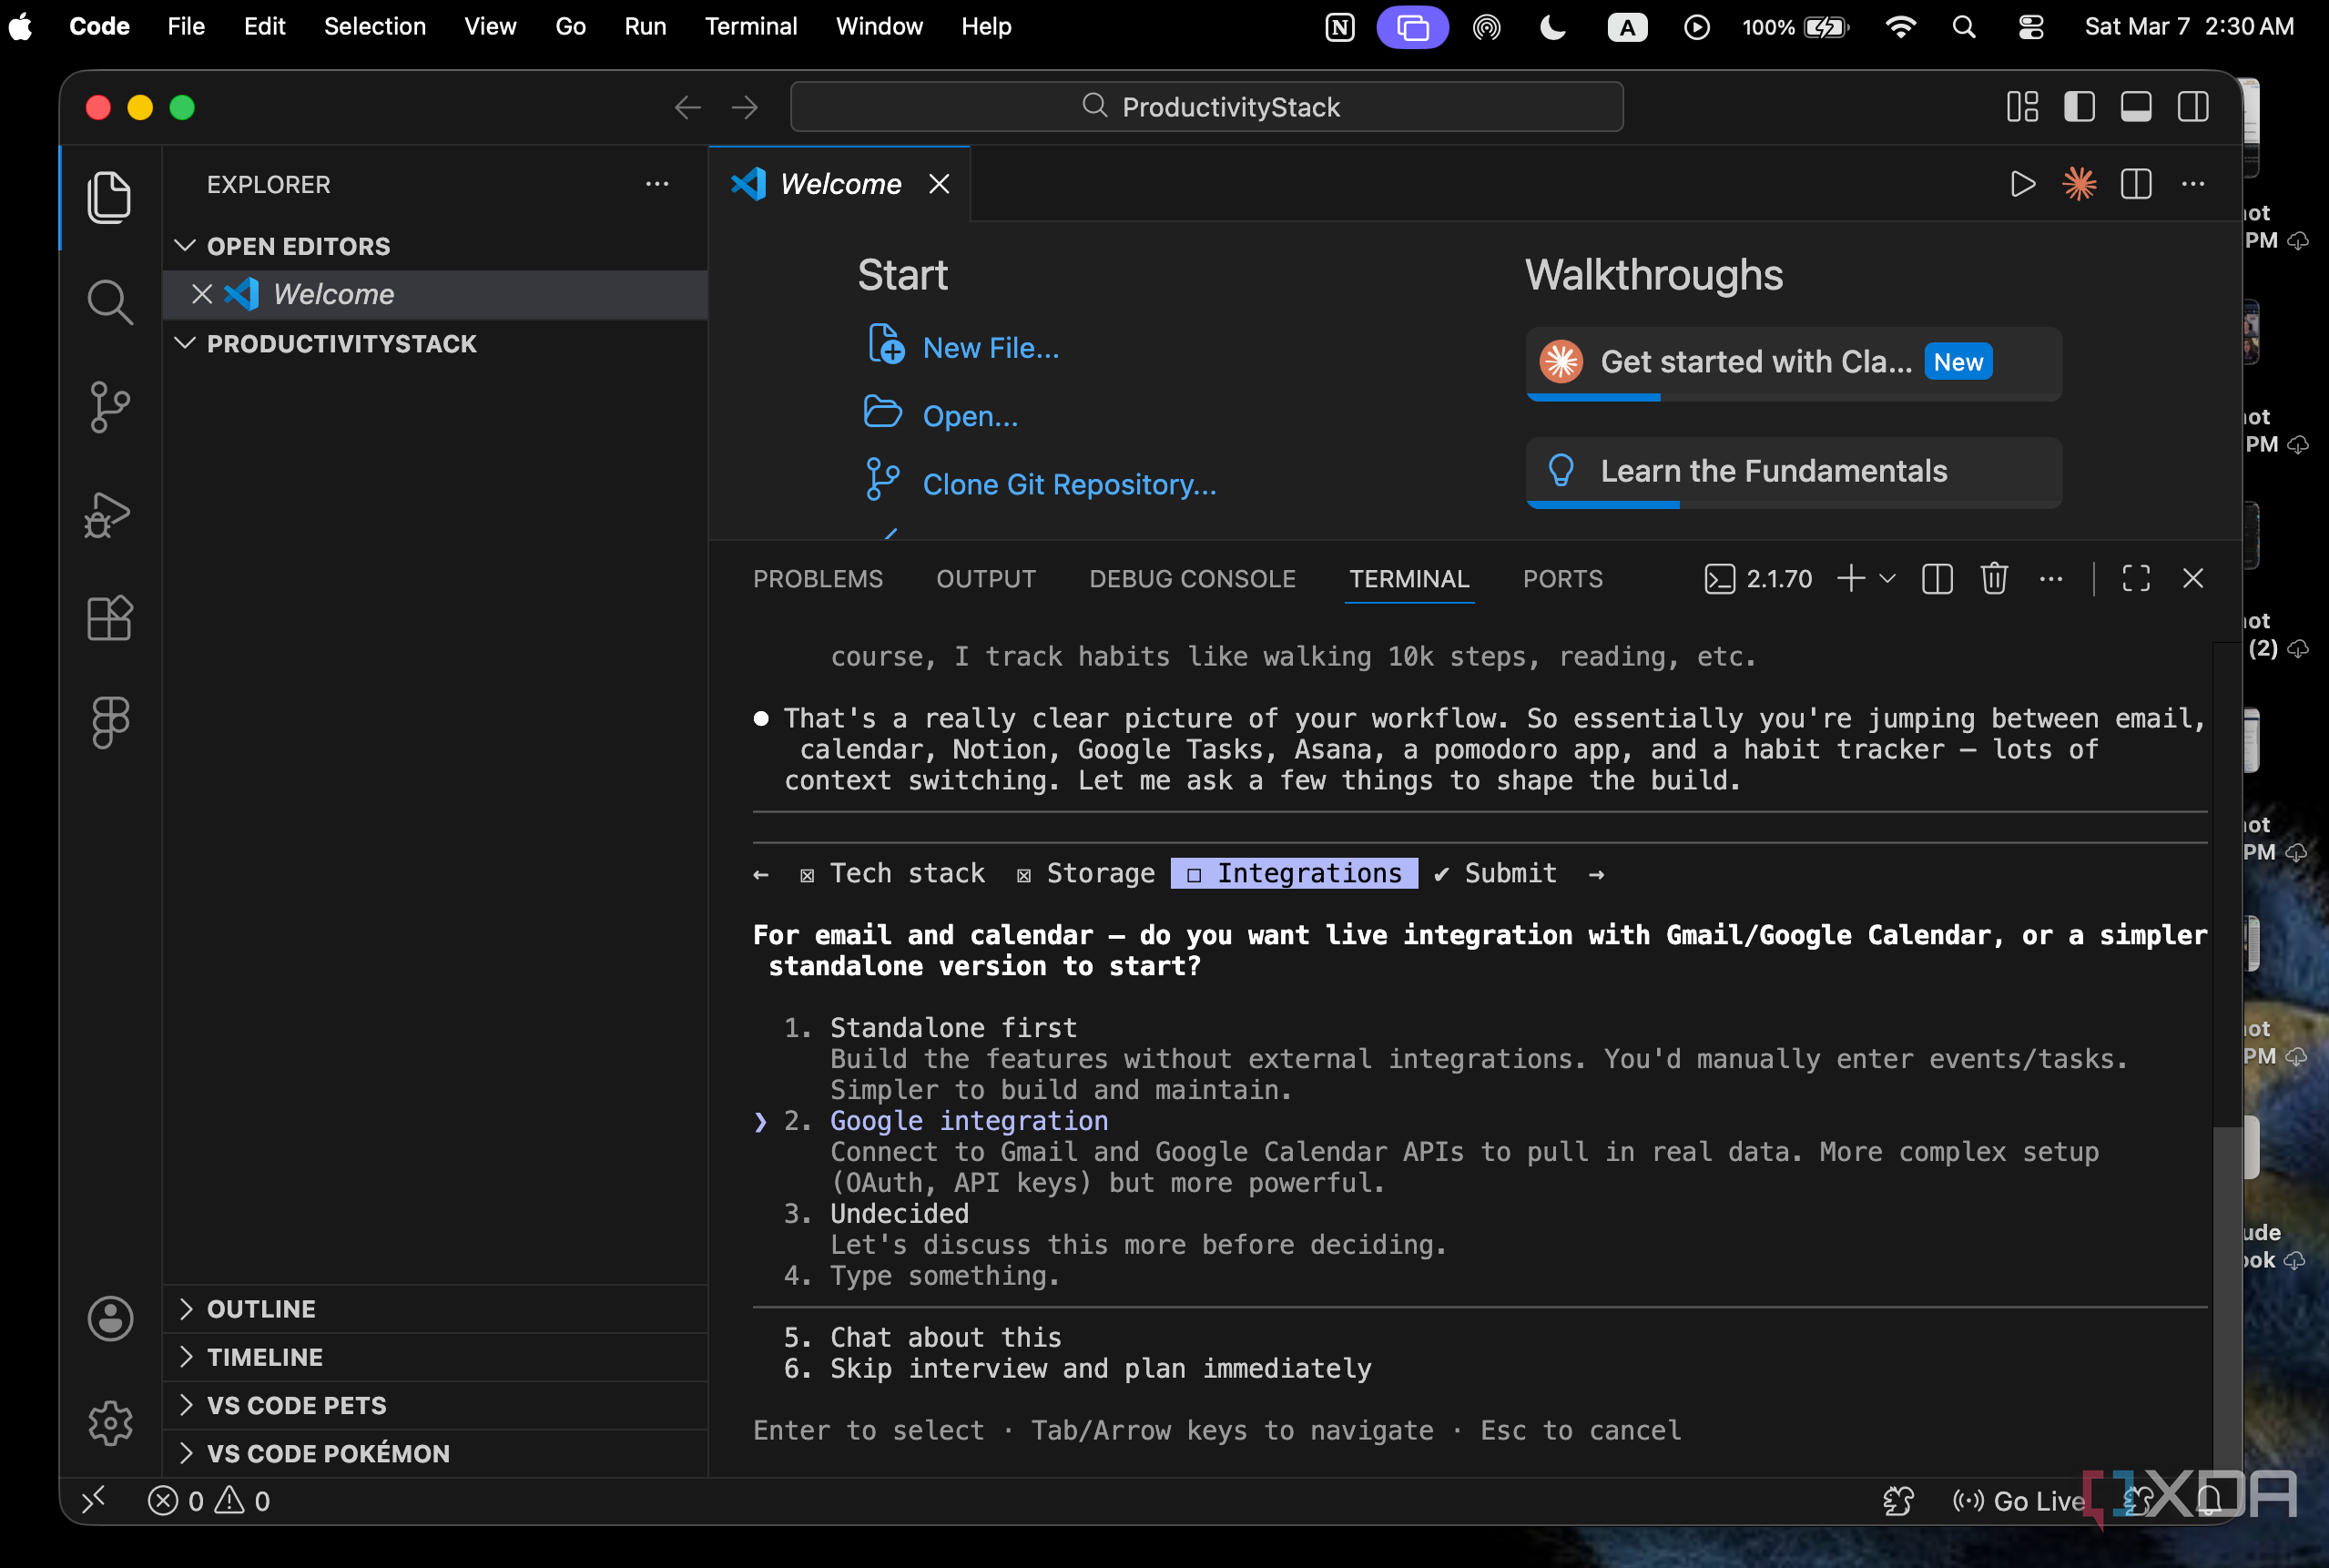2329x1568 pixels.
Task: Kill terminal with the trash icon
Action: 1994,578
